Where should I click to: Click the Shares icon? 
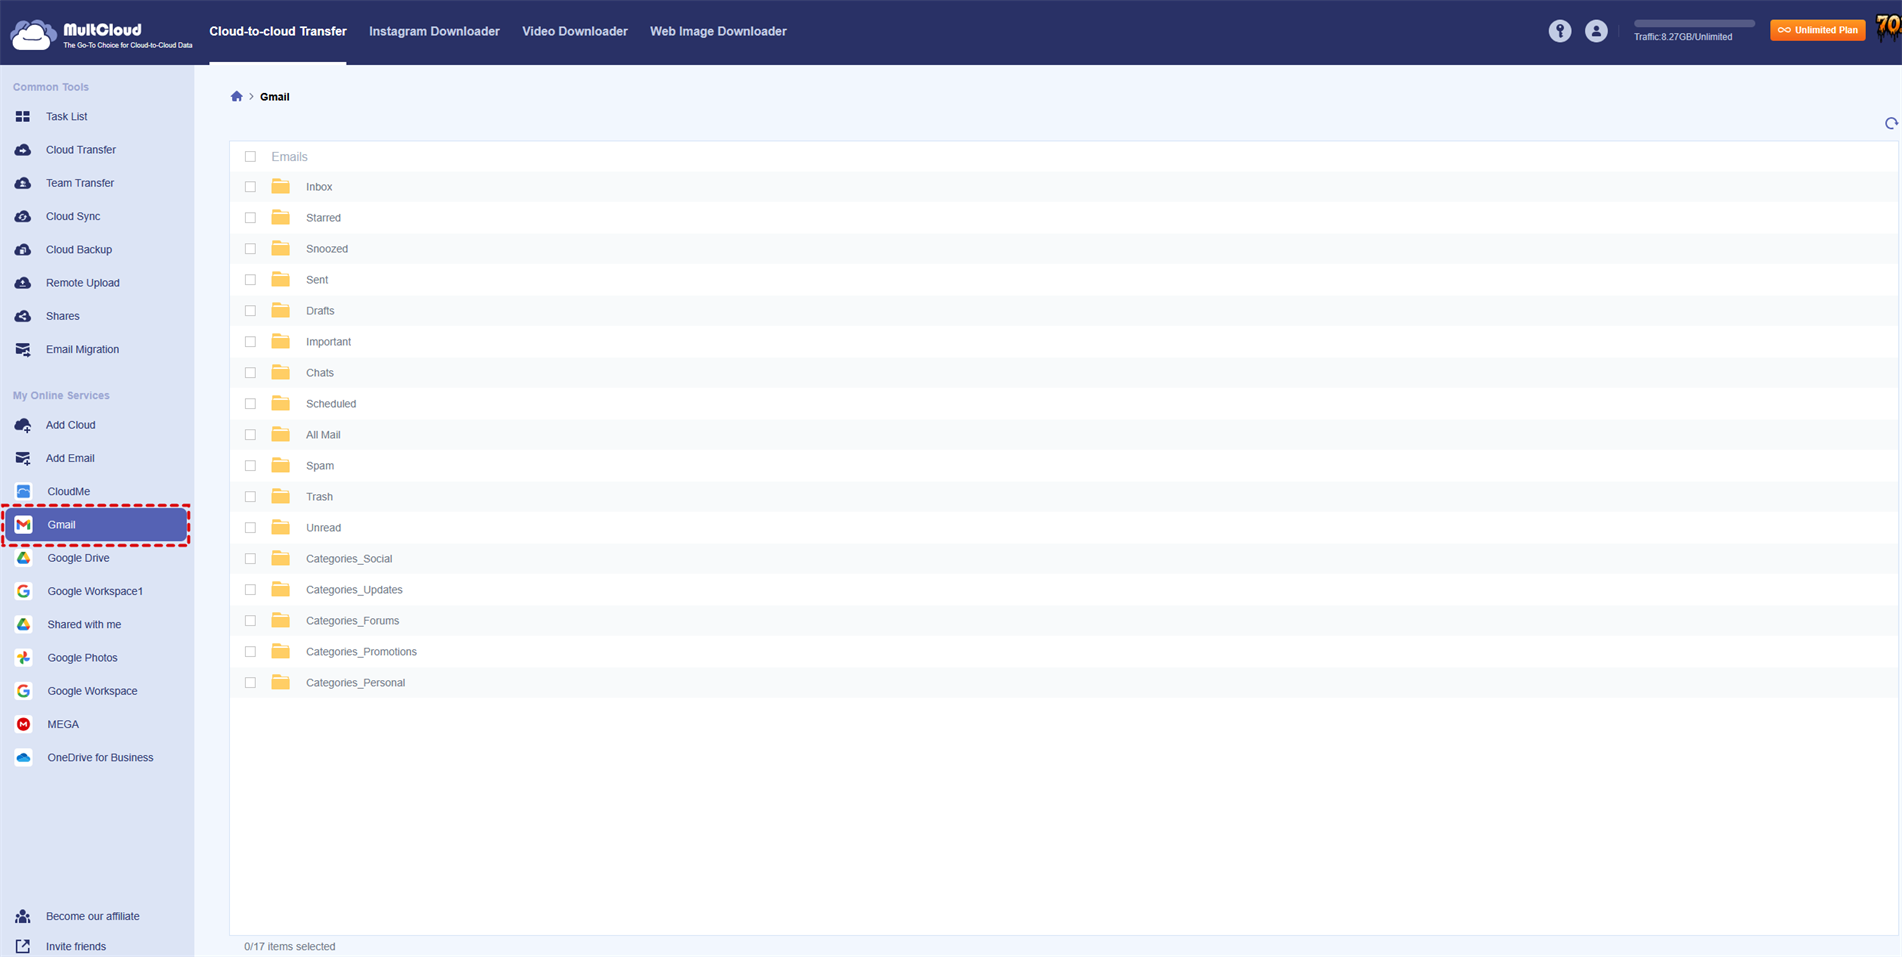click(22, 316)
